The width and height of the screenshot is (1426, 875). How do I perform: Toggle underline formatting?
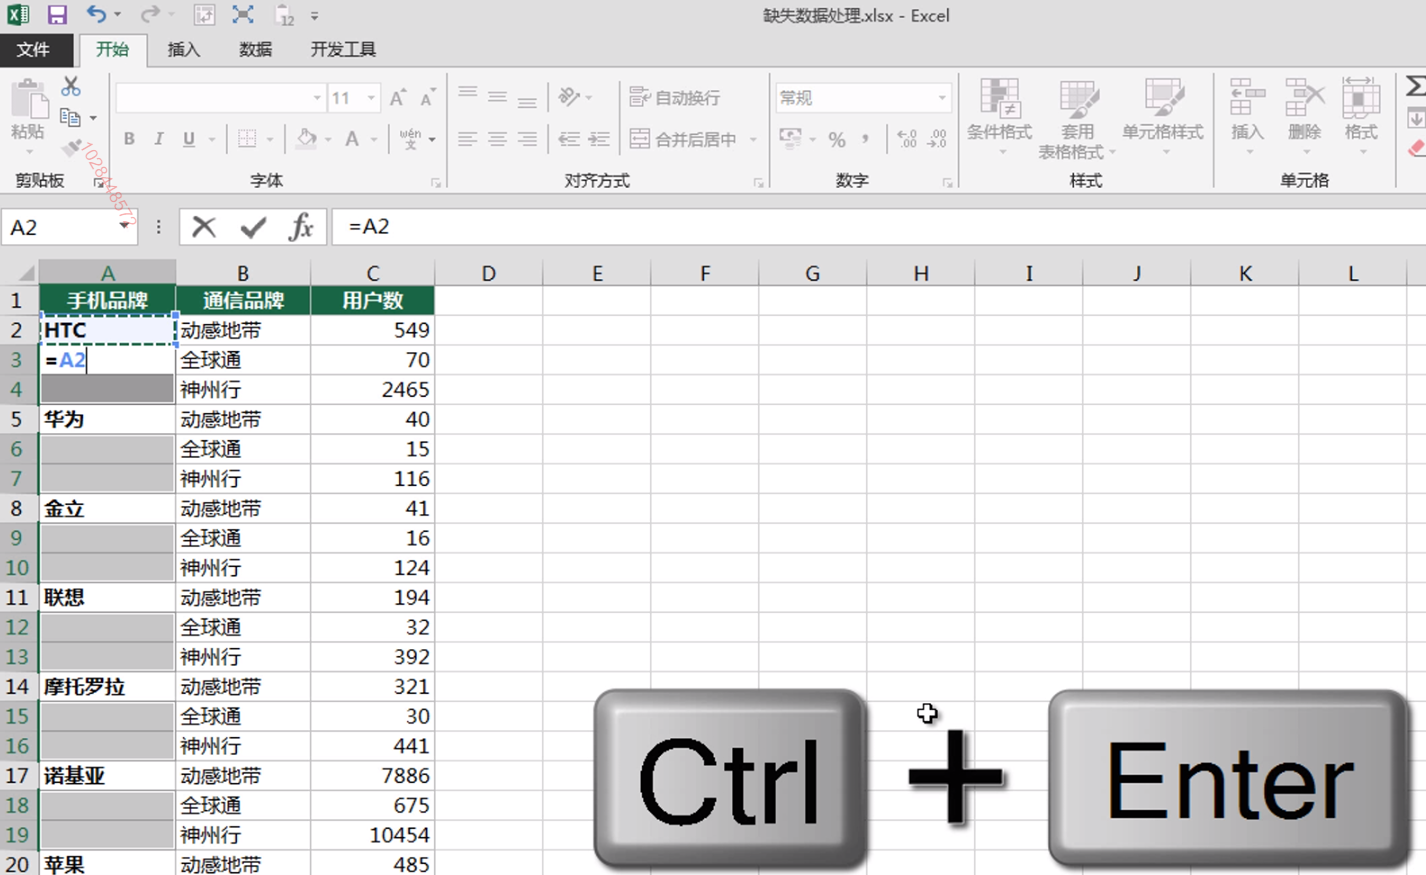(x=188, y=139)
